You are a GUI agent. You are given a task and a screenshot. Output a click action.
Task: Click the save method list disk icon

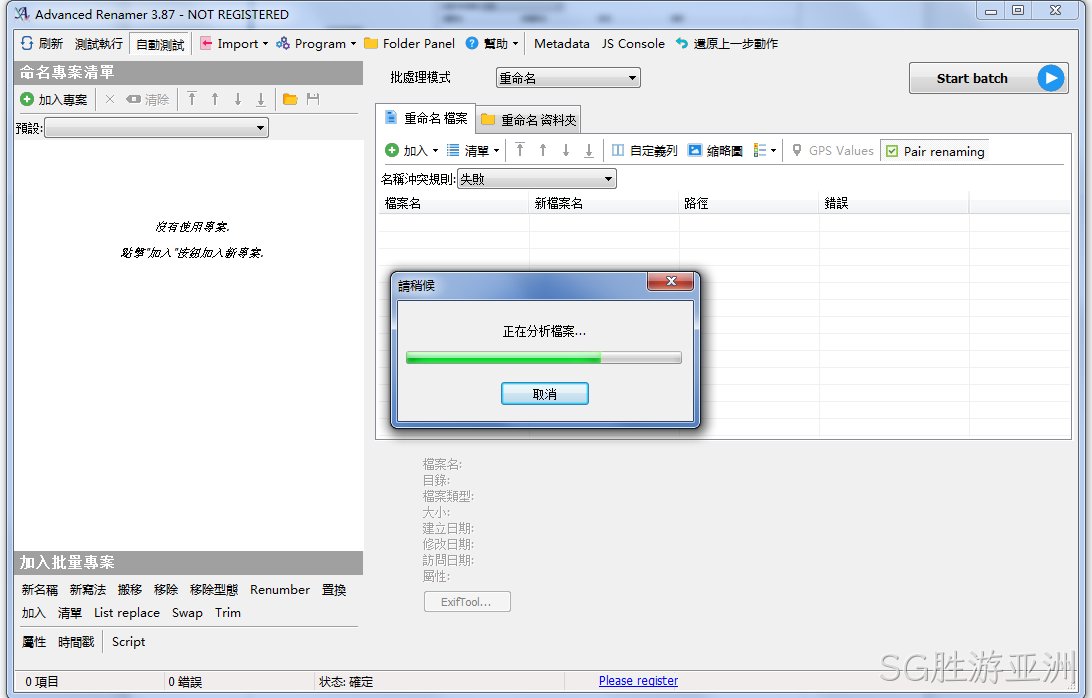point(313,99)
